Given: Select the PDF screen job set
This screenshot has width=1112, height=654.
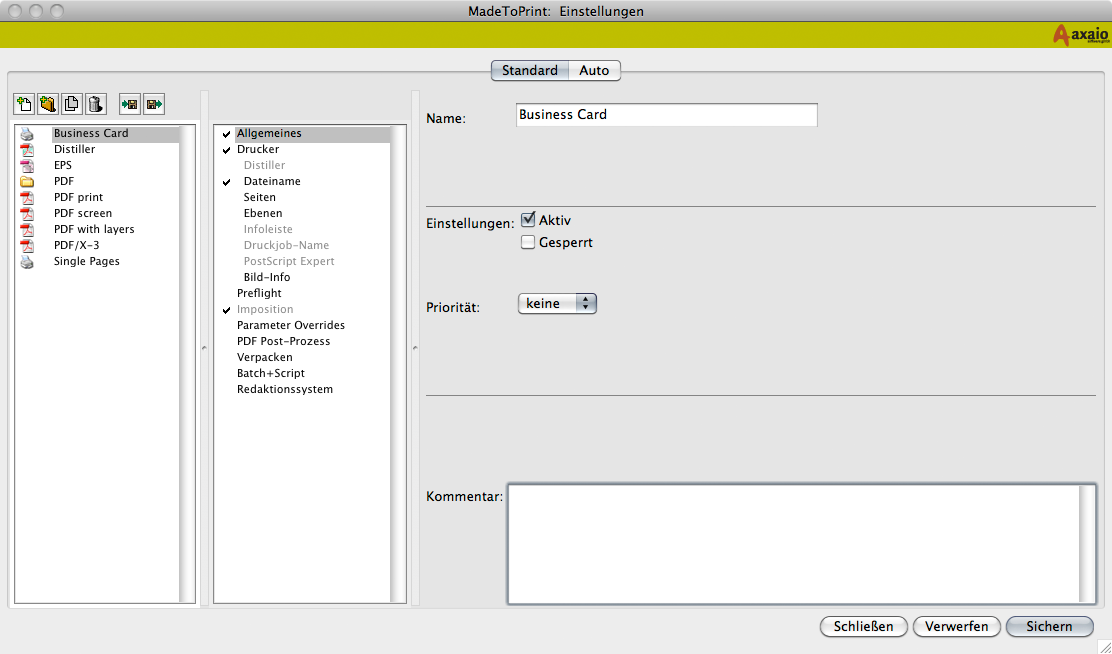Looking at the screenshot, I should tap(83, 213).
